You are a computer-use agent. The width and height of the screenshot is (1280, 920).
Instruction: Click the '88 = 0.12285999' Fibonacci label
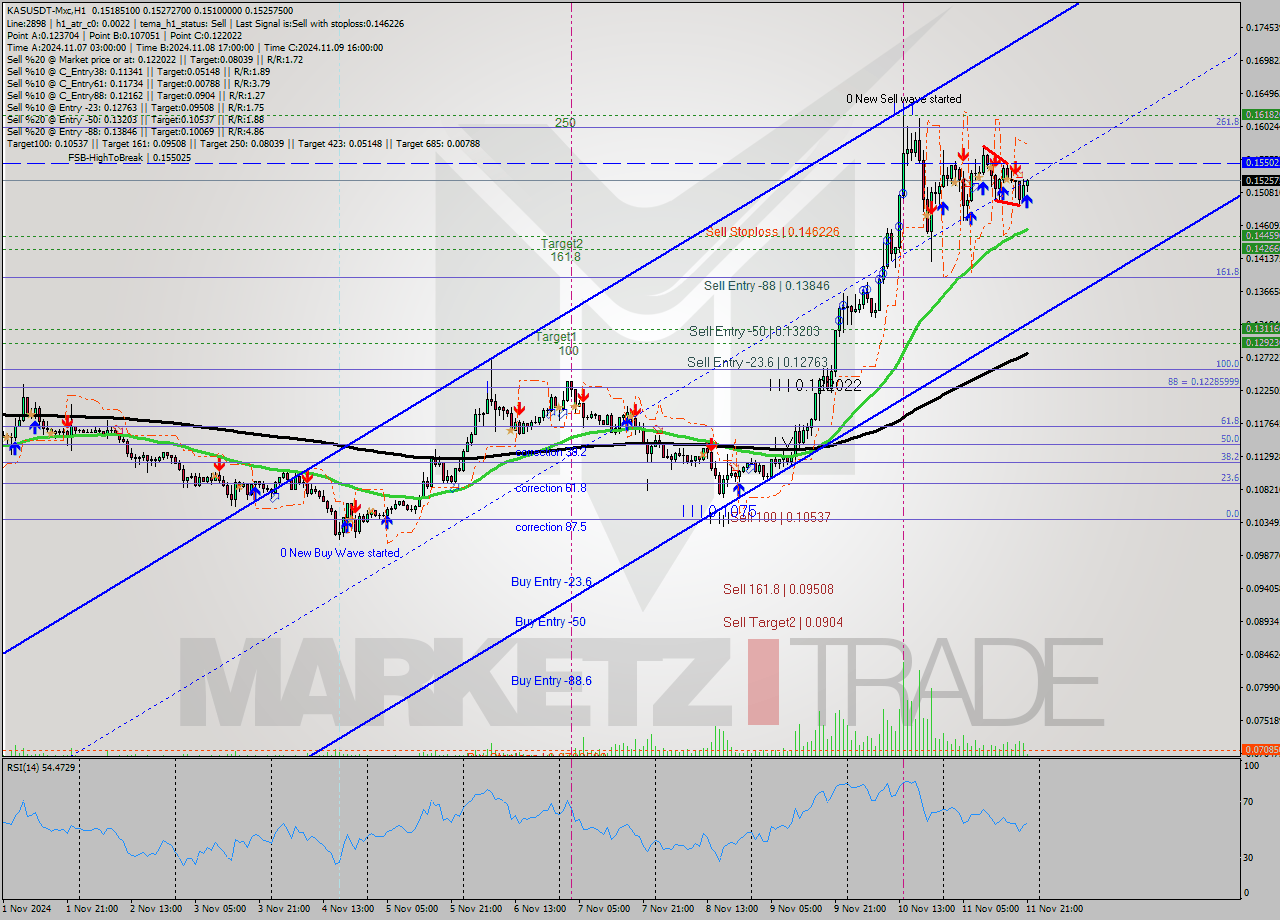pos(1203,381)
